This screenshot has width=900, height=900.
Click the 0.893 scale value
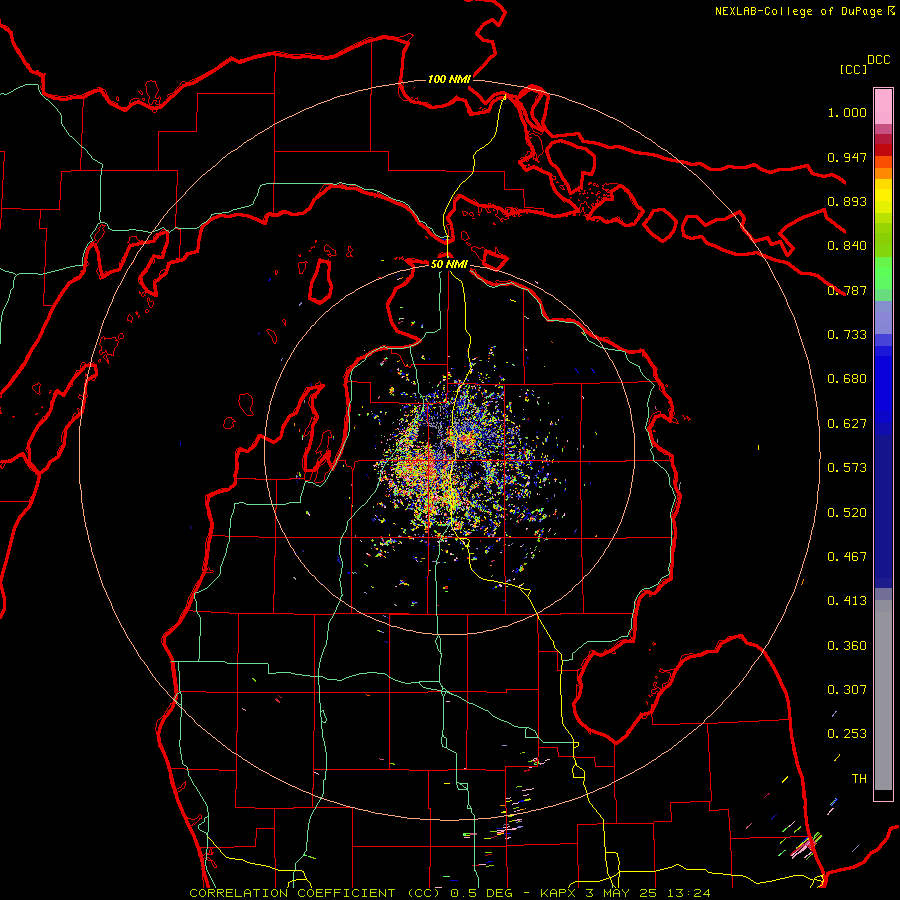click(847, 201)
